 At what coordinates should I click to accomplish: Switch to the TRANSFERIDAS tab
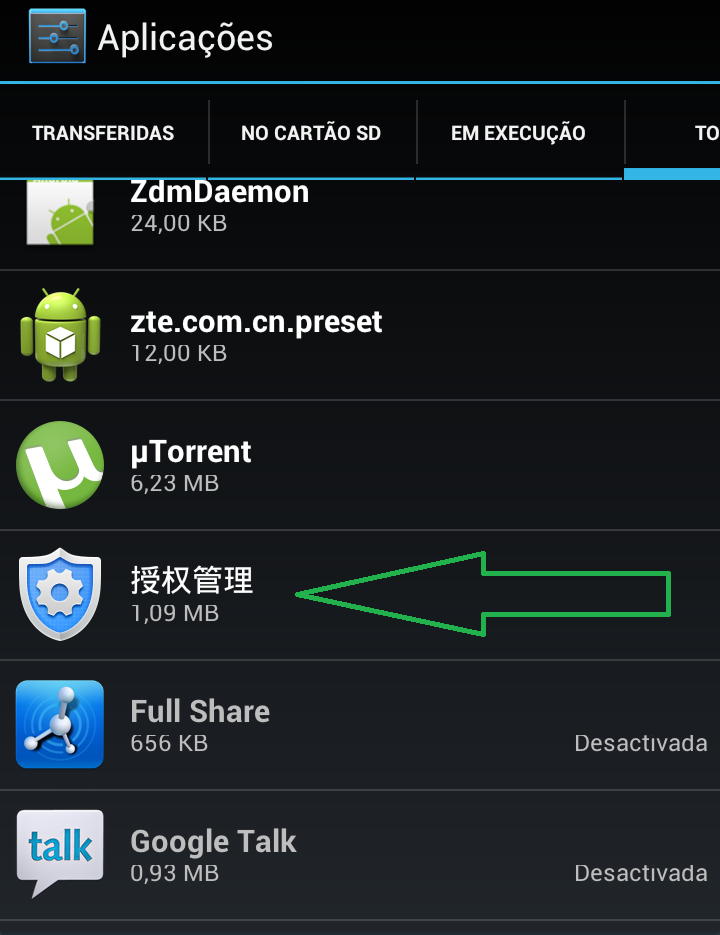click(103, 132)
